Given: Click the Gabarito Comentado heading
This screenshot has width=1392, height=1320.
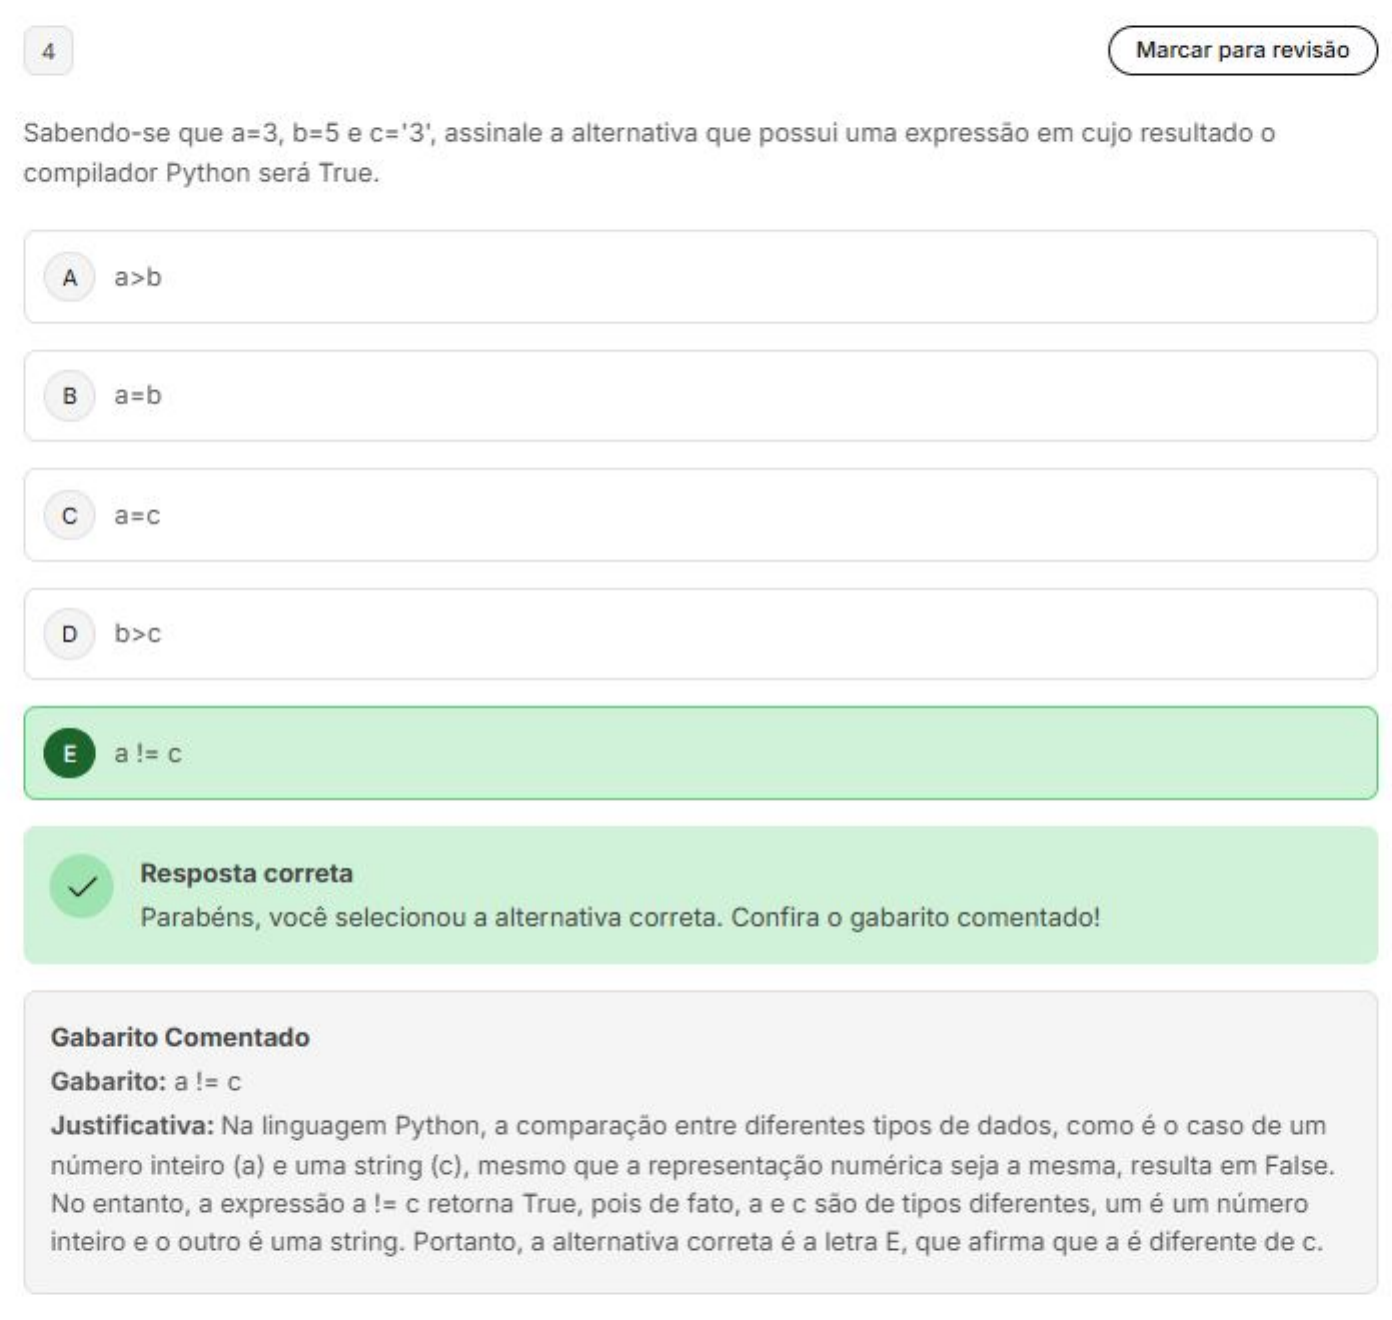Looking at the screenshot, I should [180, 1037].
